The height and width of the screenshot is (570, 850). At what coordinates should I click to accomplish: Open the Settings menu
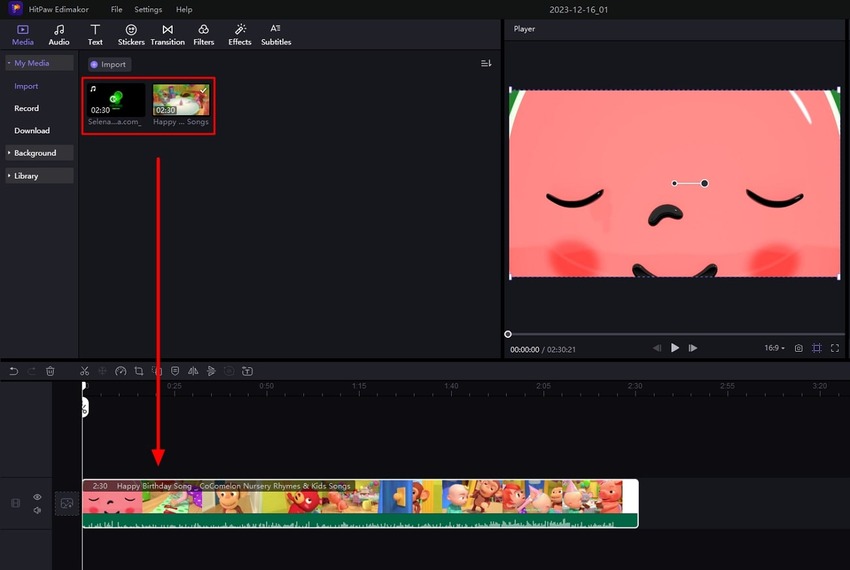pyautogui.click(x=148, y=9)
